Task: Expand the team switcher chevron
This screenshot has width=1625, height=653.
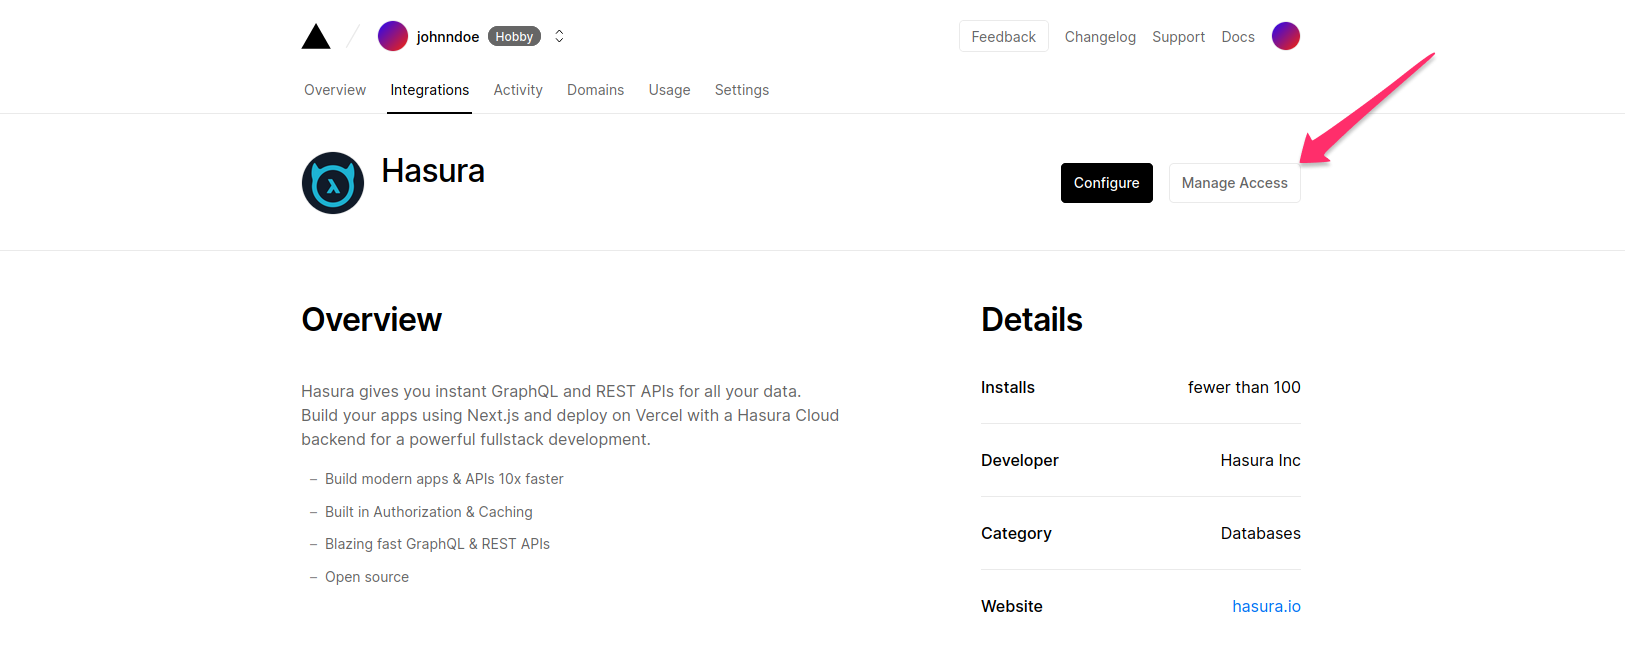Action: click(559, 36)
